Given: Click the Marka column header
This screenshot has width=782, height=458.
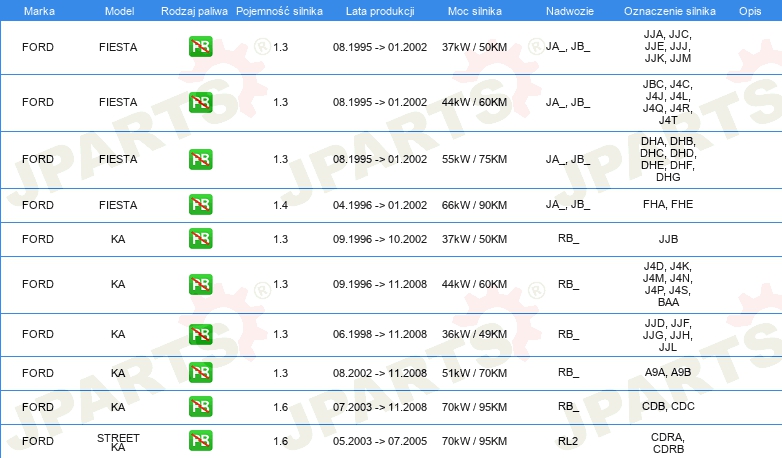Looking at the screenshot, I should point(39,11).
